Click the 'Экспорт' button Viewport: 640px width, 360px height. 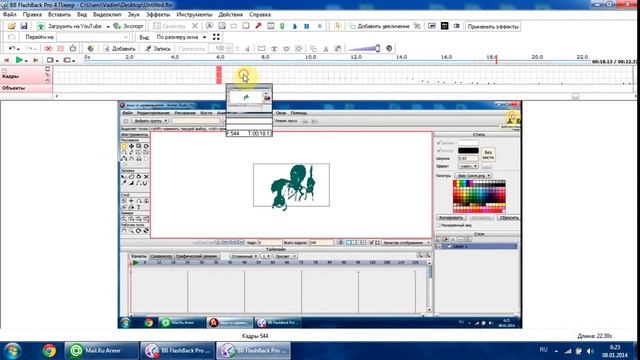(x=129, y=26)
